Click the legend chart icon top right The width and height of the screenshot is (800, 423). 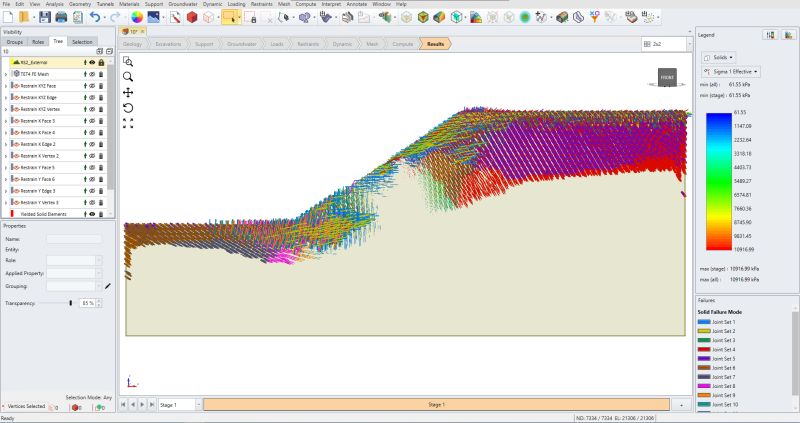point(789,35)
